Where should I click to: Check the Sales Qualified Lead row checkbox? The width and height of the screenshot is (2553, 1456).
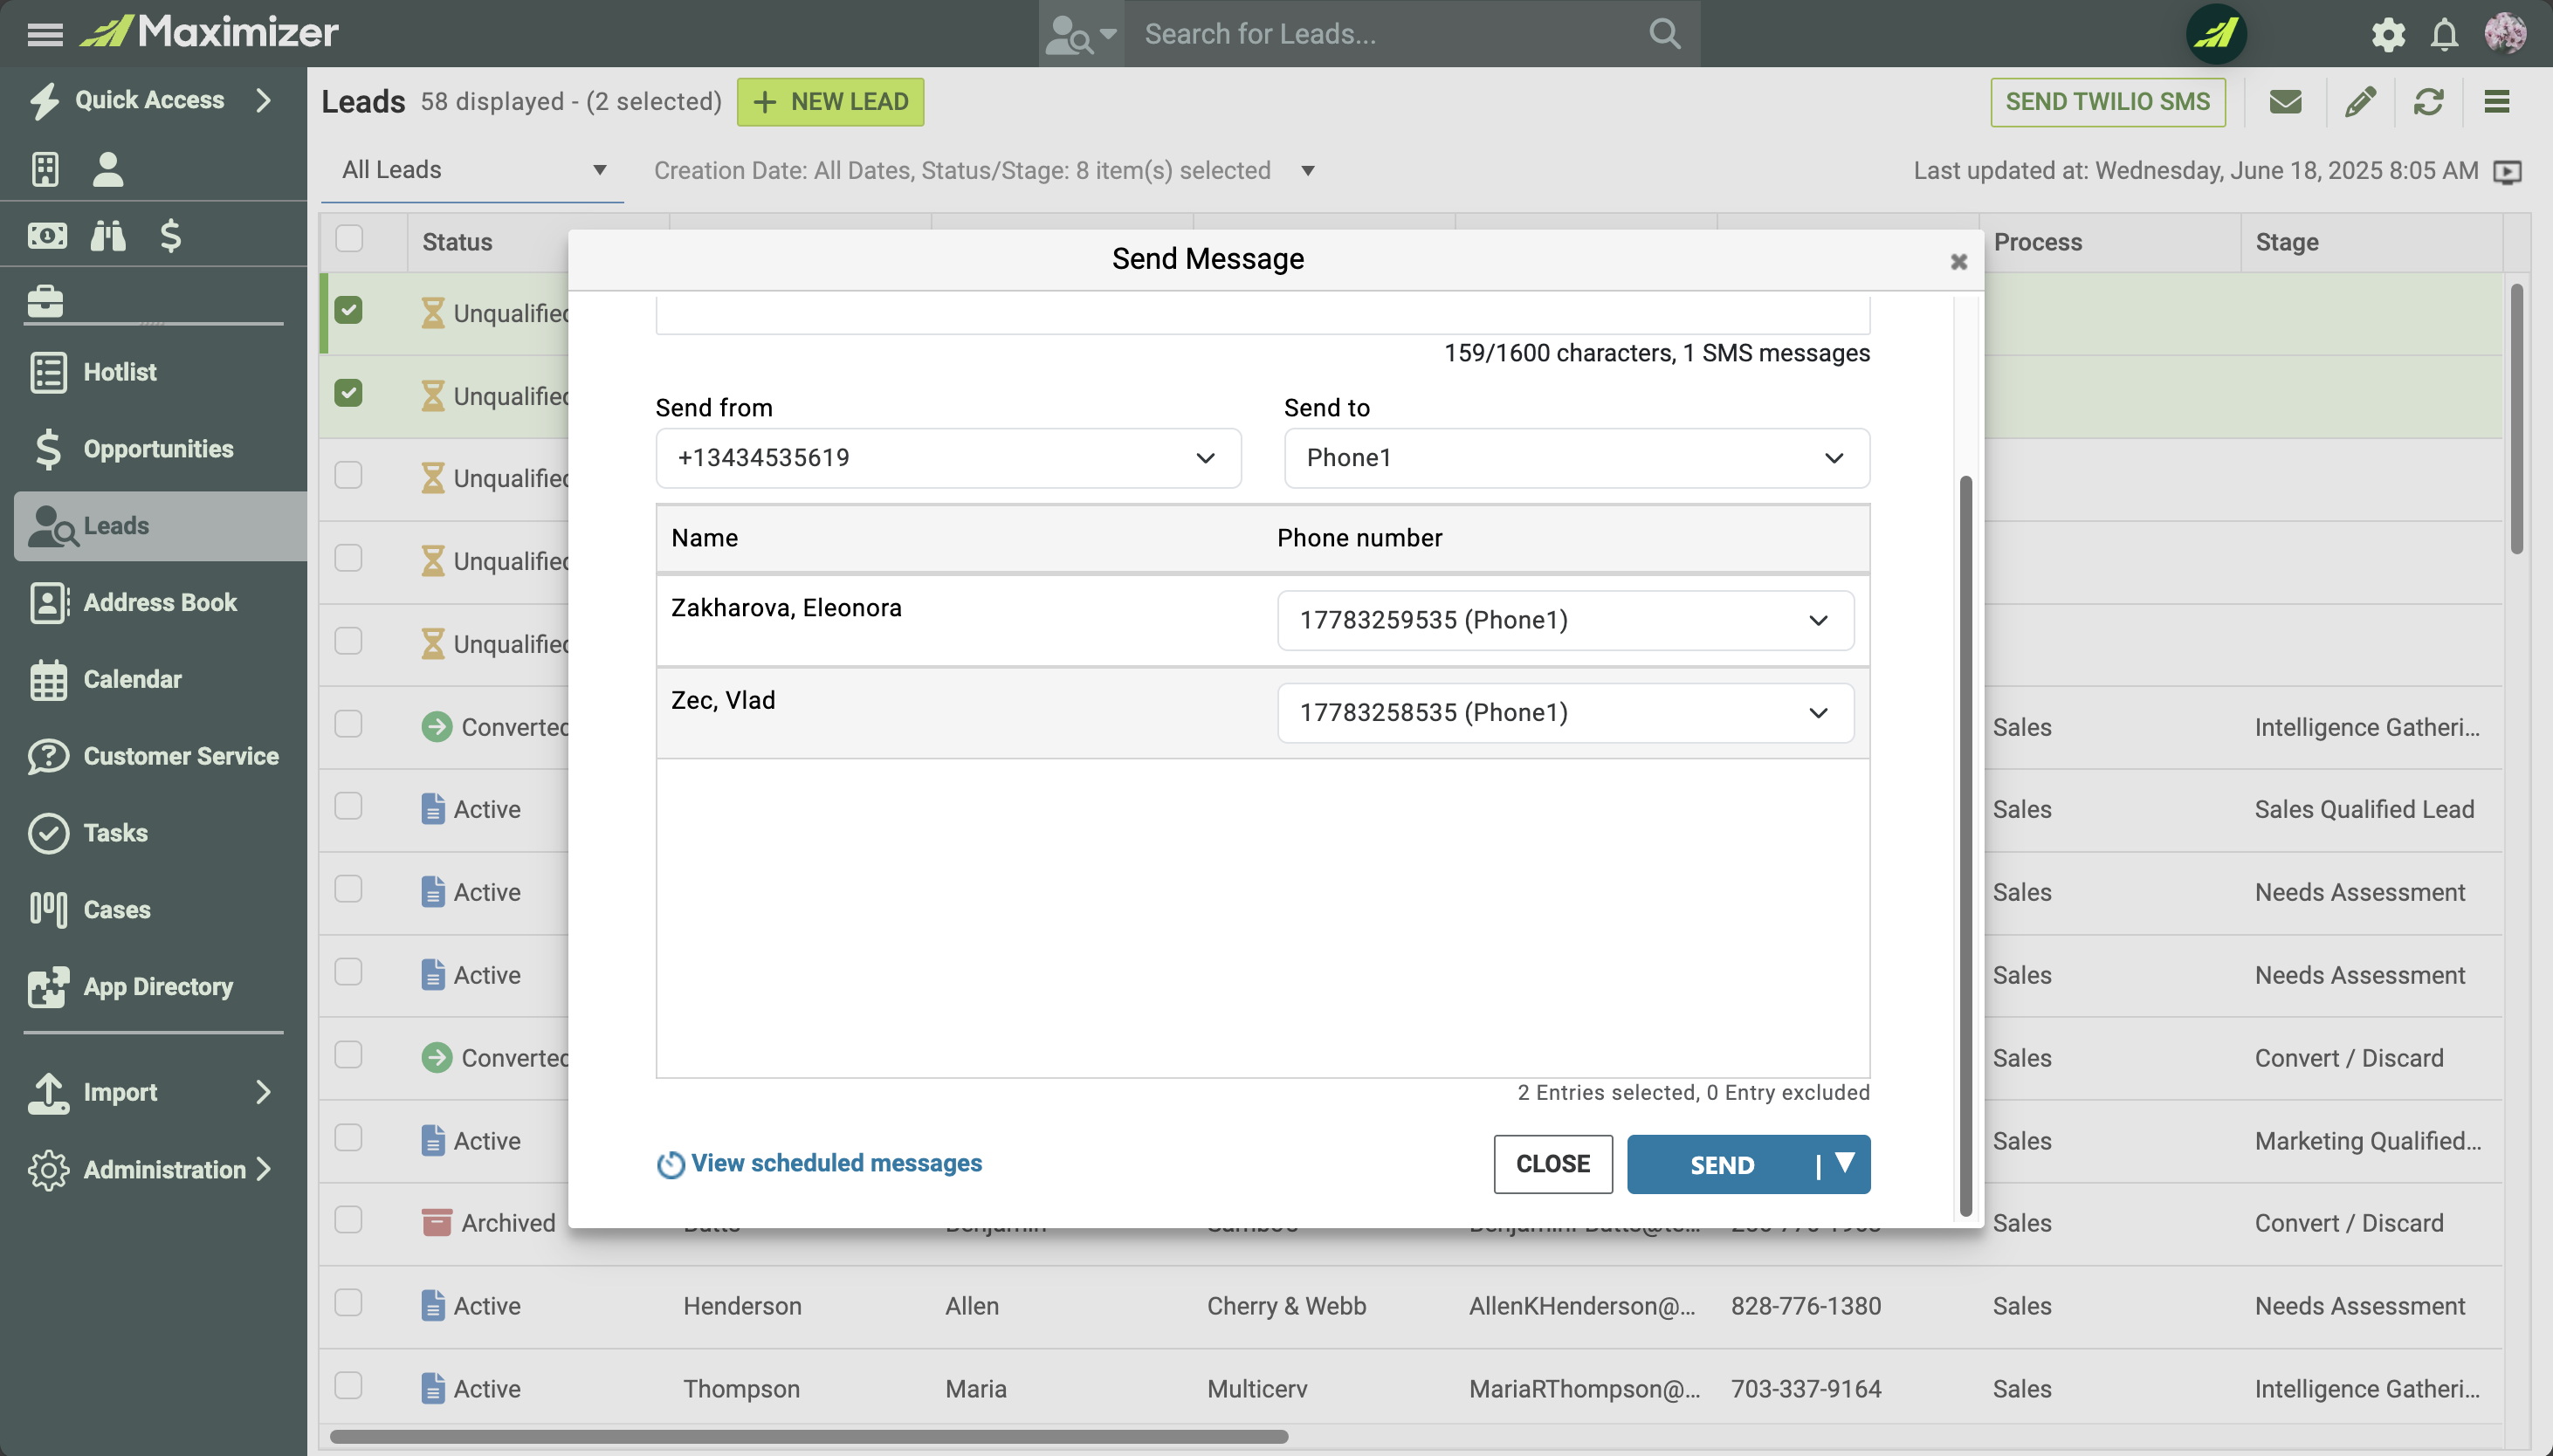(349, 806)
